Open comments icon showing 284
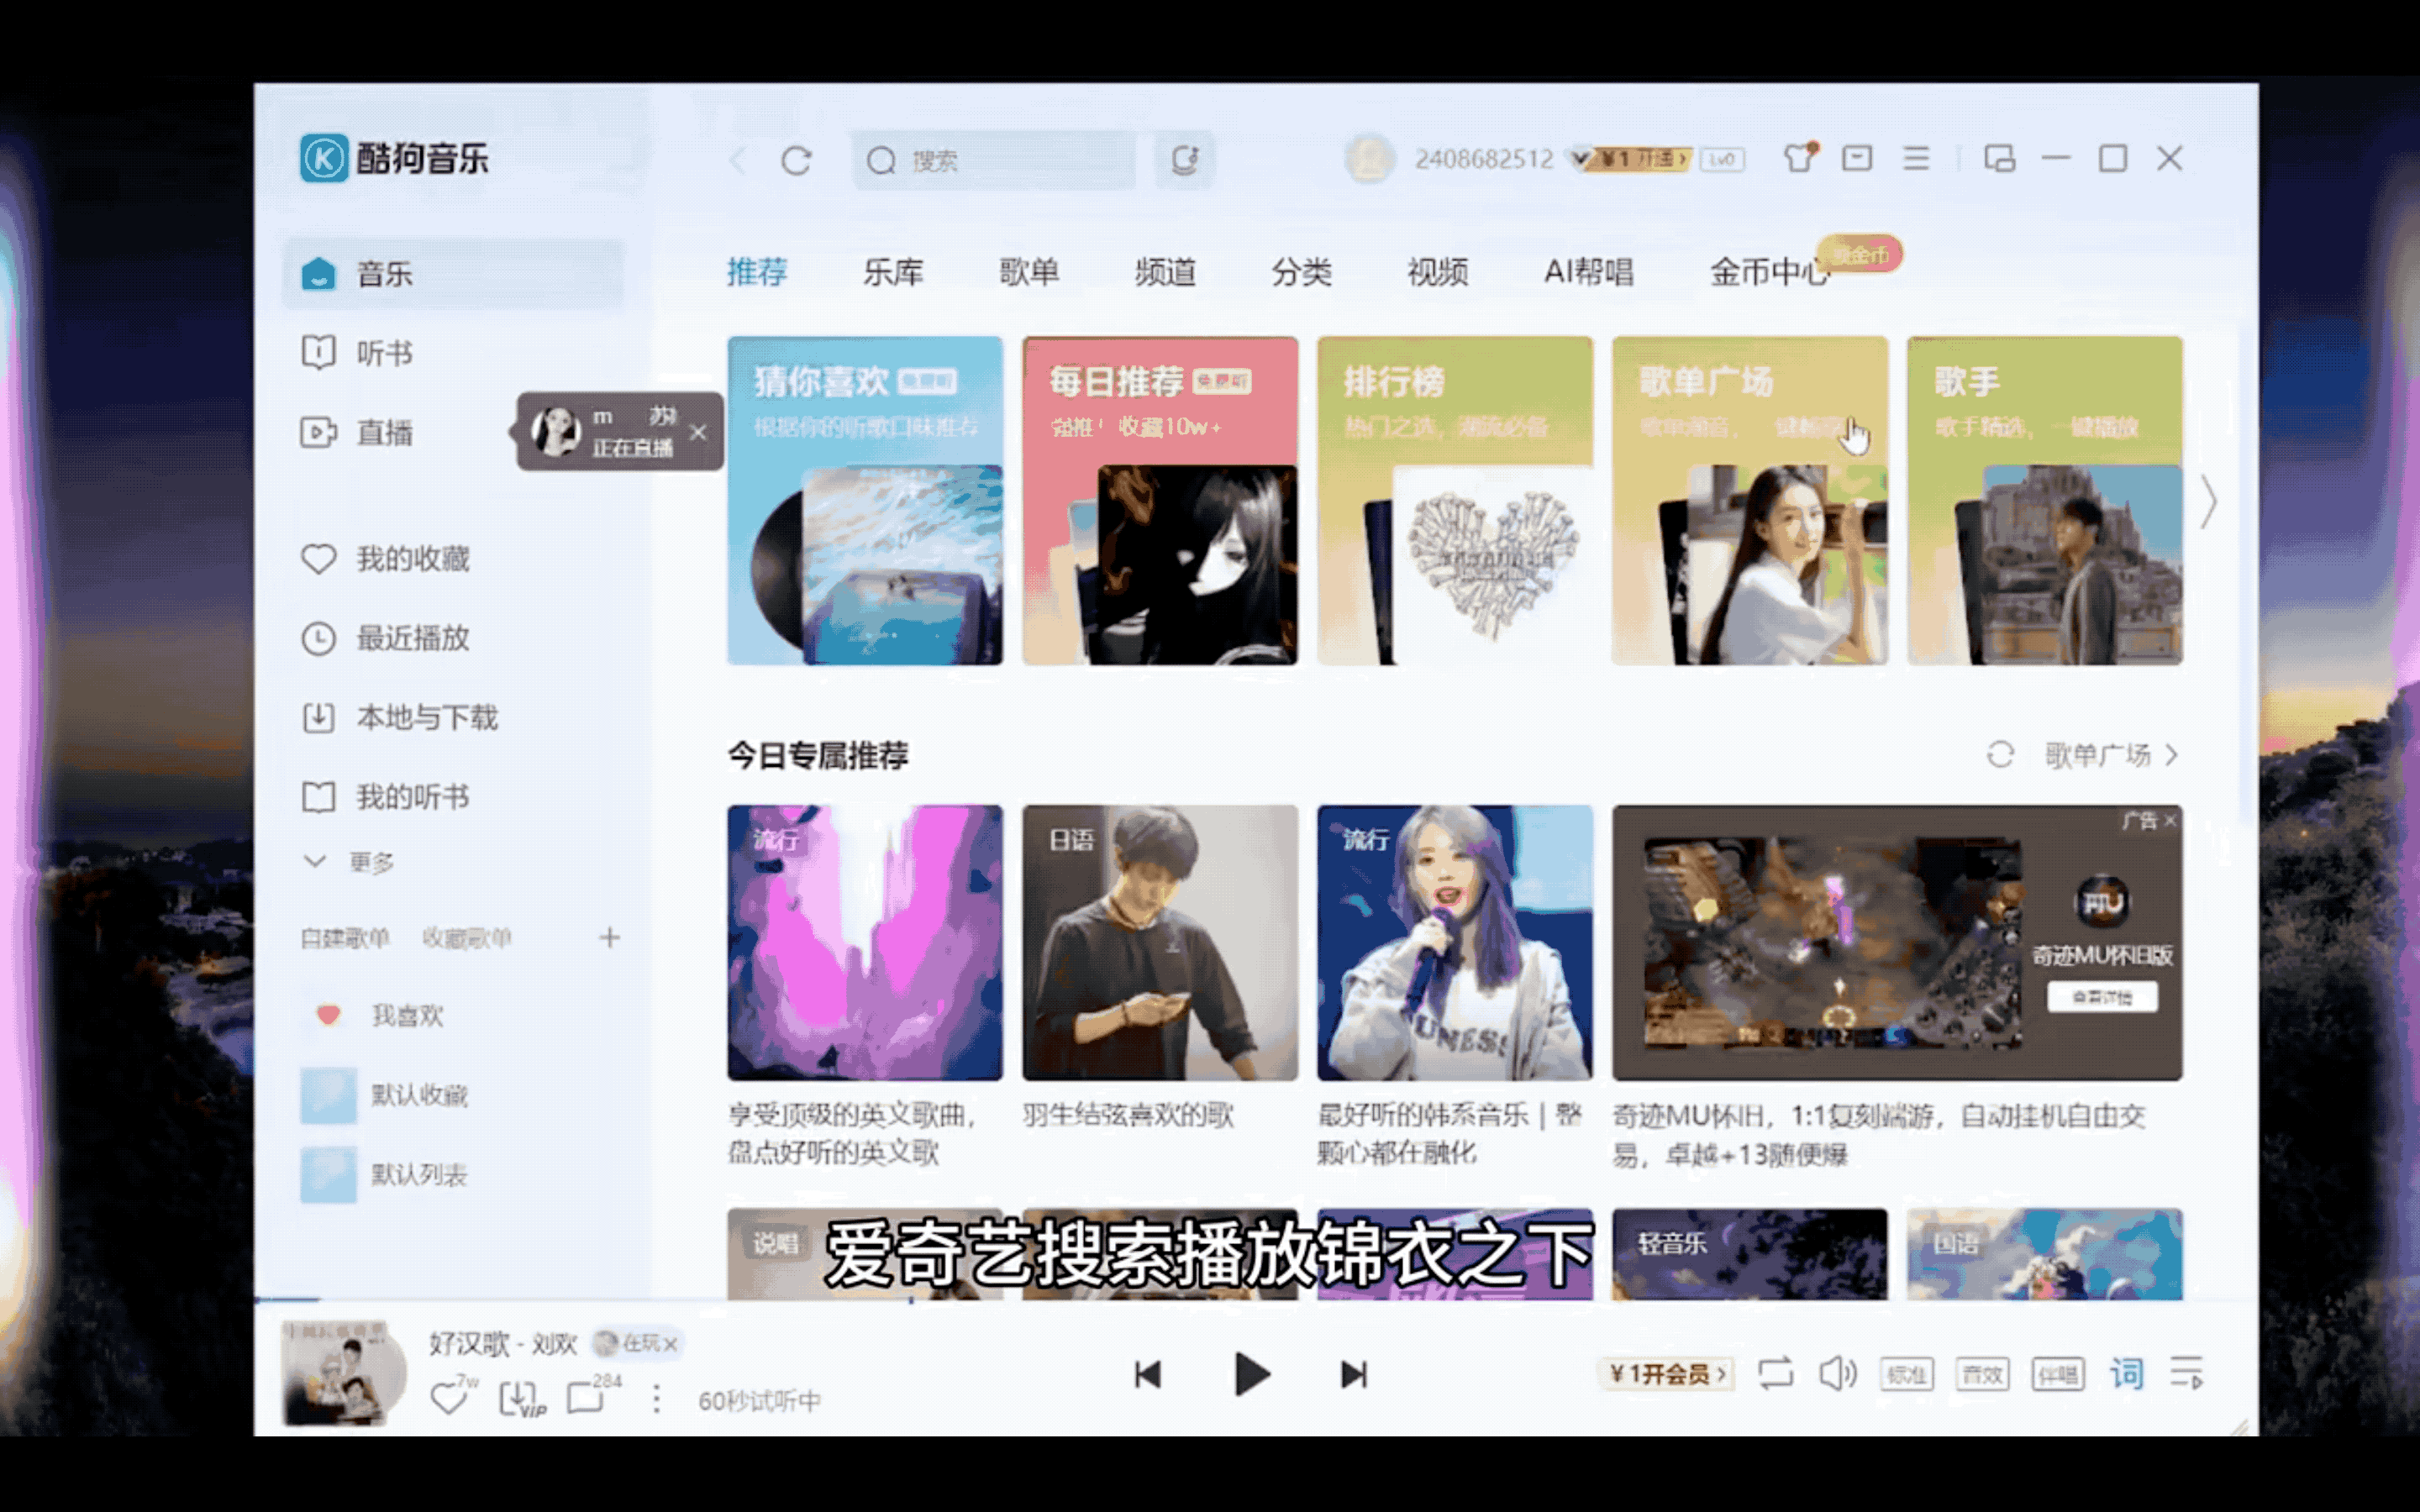2420x1512 pixels. [x=586, y=1397]
